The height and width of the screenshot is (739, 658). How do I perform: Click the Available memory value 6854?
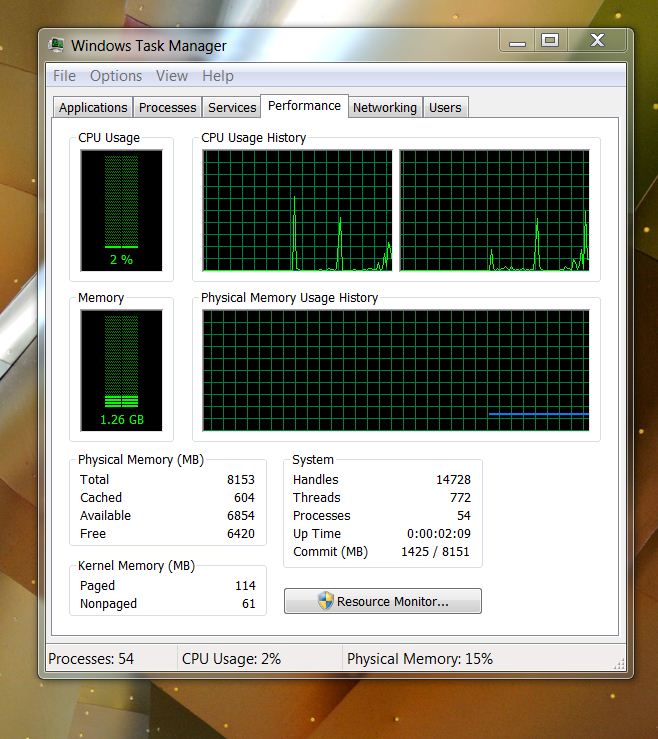[240, 515]
